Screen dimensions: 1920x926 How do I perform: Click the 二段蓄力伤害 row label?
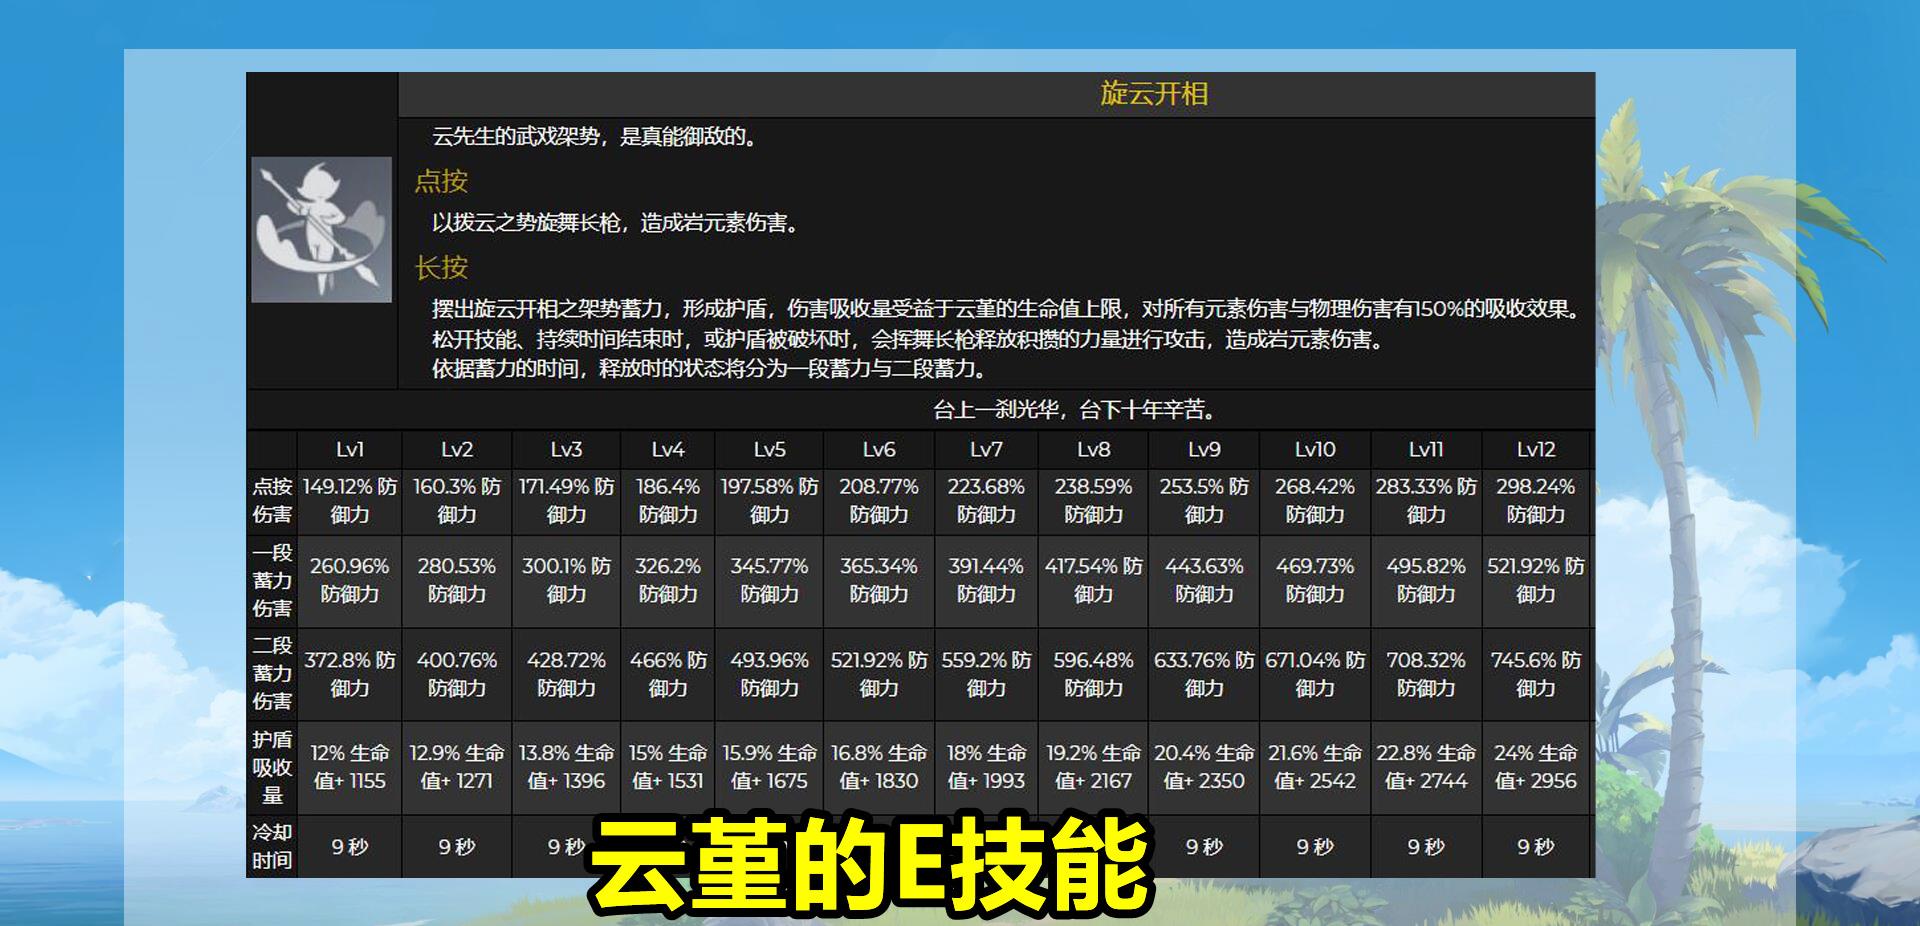point(272,674)
